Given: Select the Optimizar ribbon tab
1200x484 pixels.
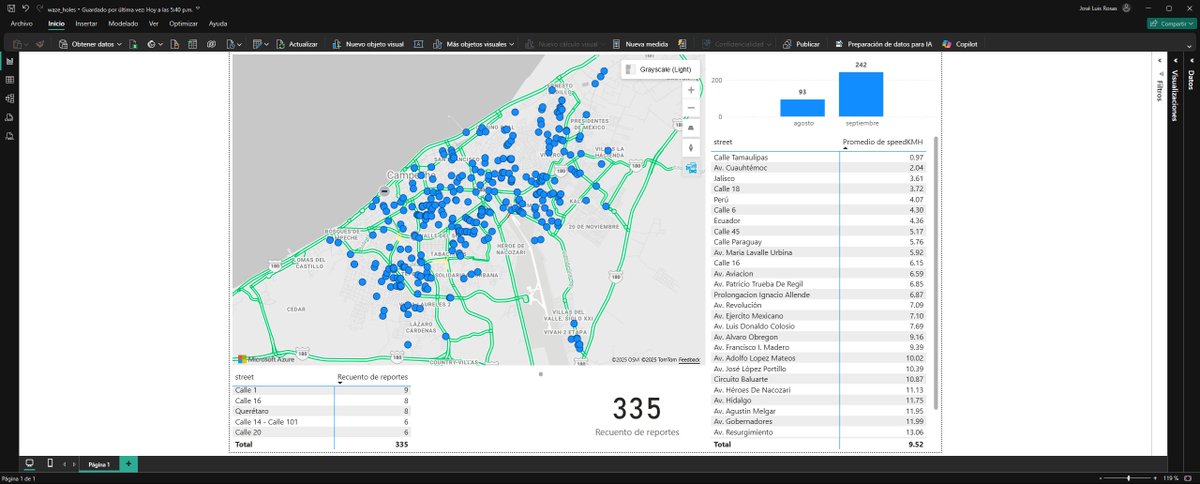Looking at the screenshot, I should click(183, 23).
